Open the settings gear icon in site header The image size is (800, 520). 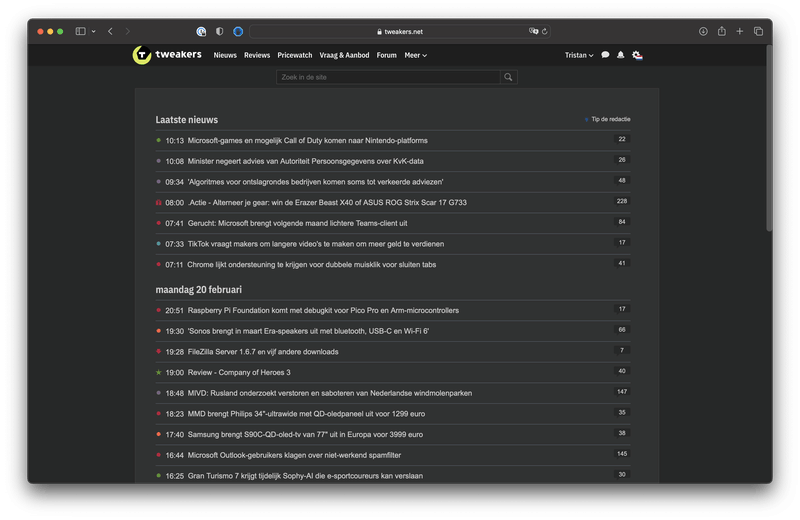tap(637, 55)
